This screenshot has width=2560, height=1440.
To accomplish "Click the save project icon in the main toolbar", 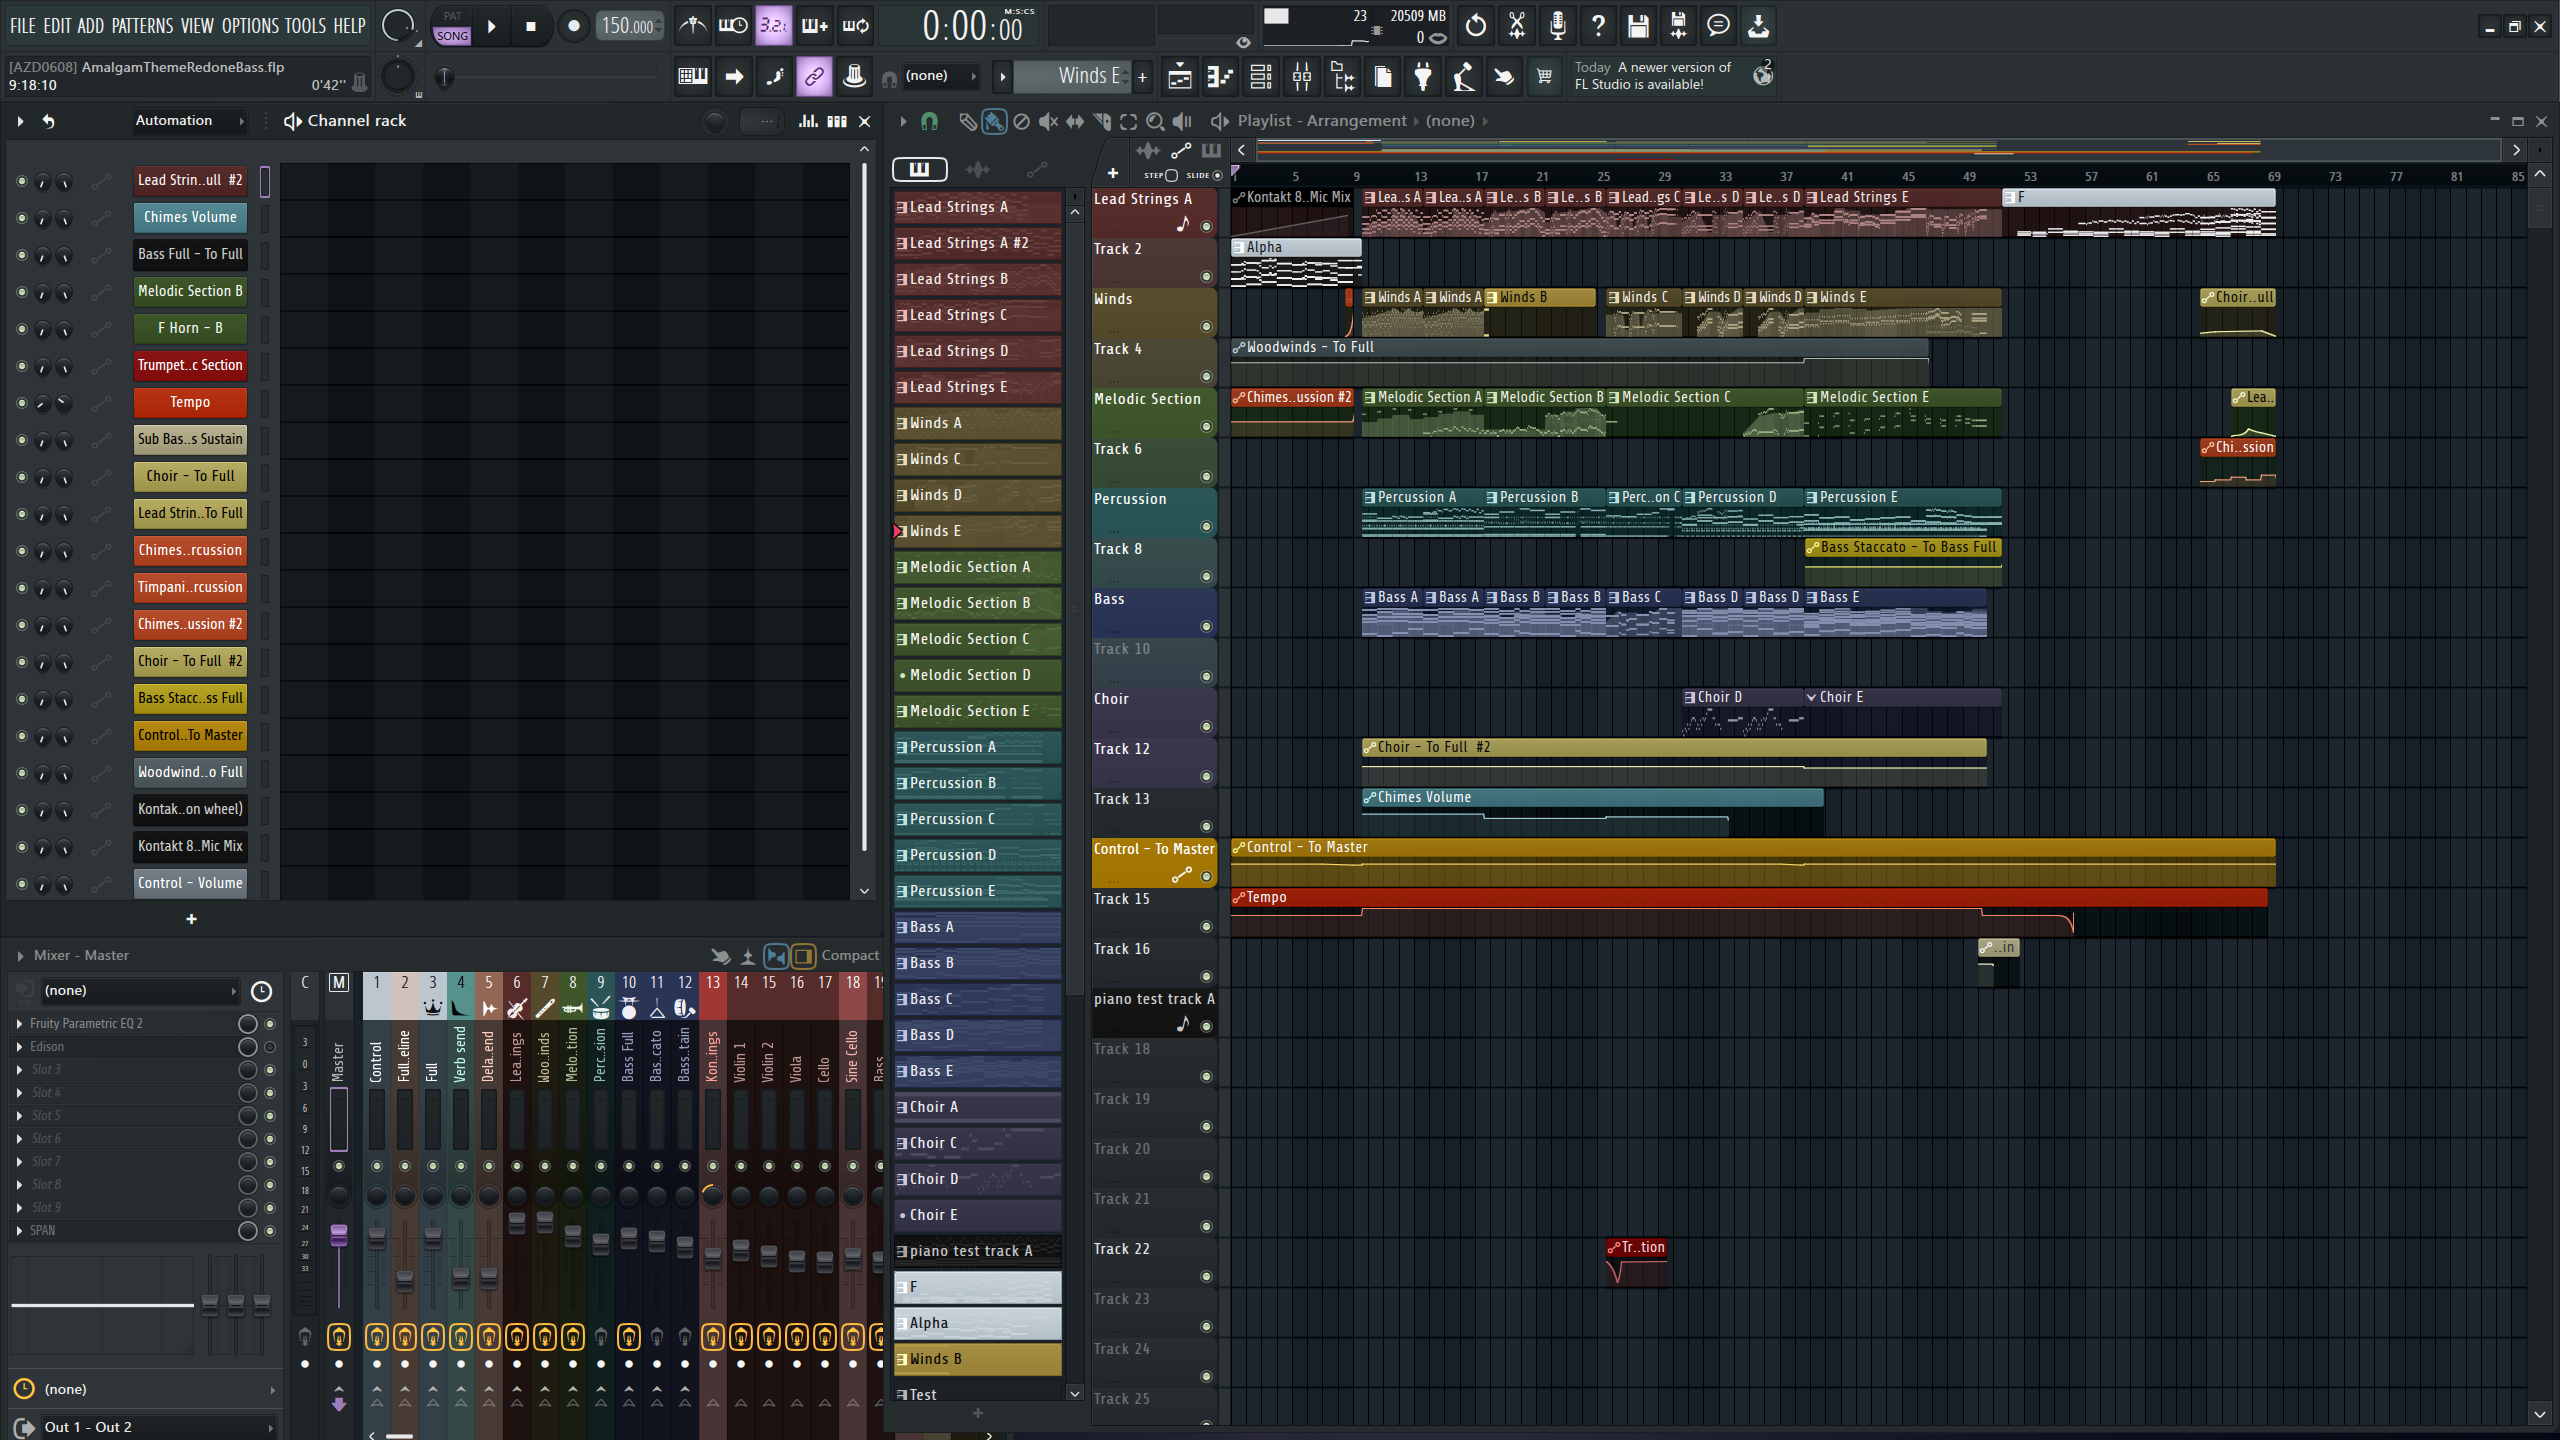I will pyautogui.click(x=1637, y=26).
